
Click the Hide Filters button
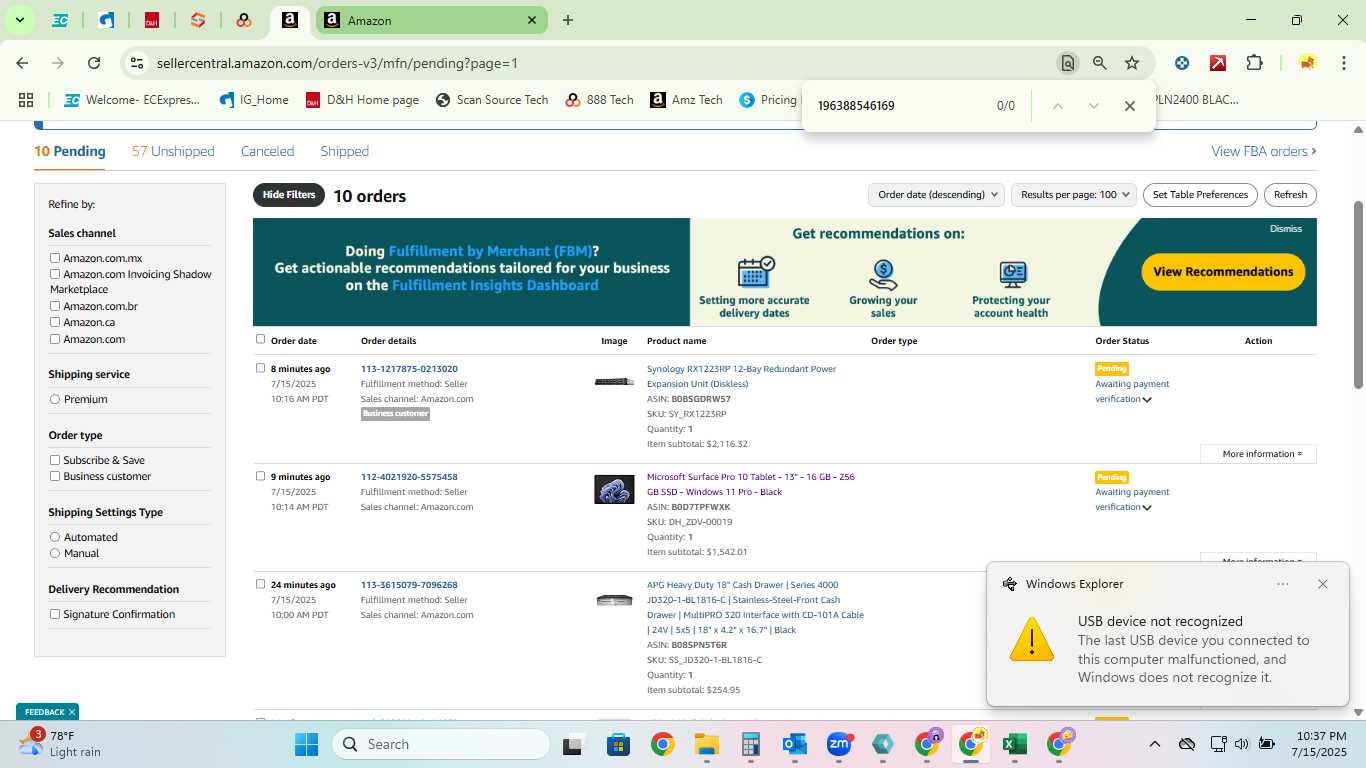point(289,195)
